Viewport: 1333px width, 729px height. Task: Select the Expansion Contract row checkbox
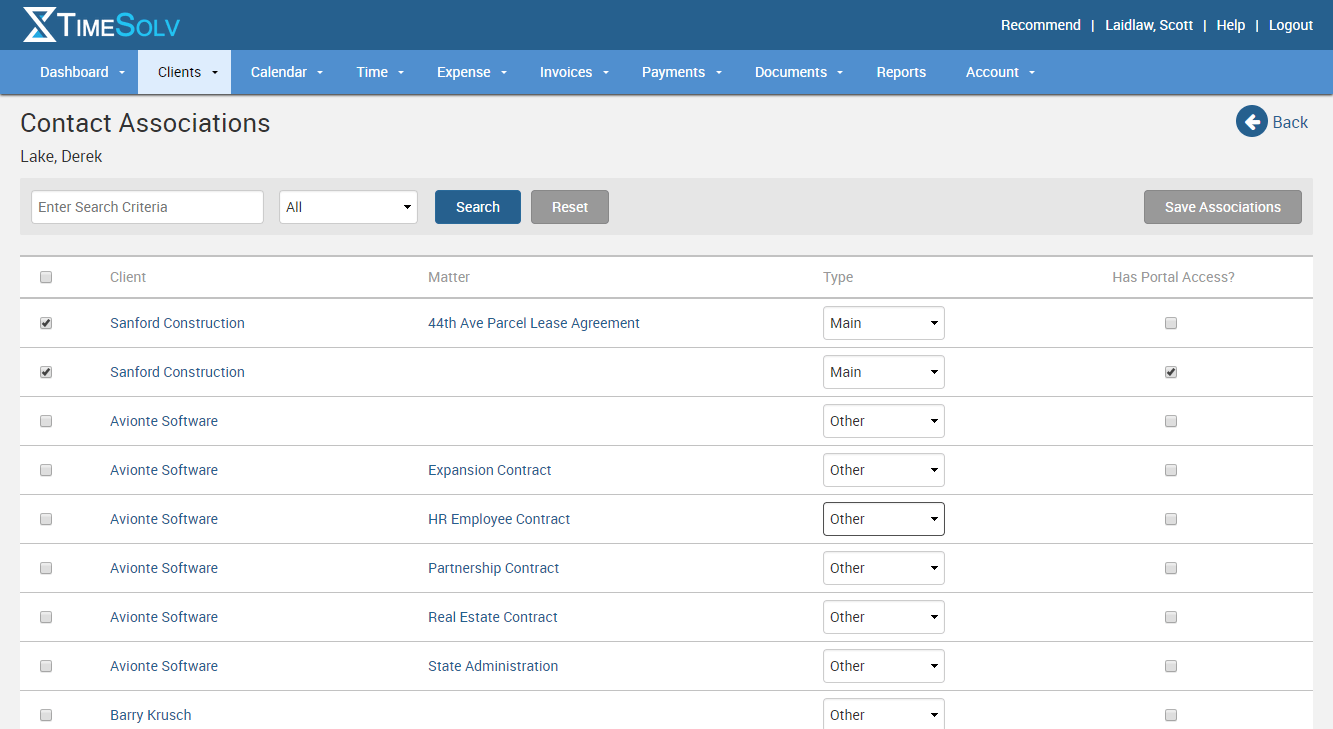pyautogui.click(x=46, y=471)
